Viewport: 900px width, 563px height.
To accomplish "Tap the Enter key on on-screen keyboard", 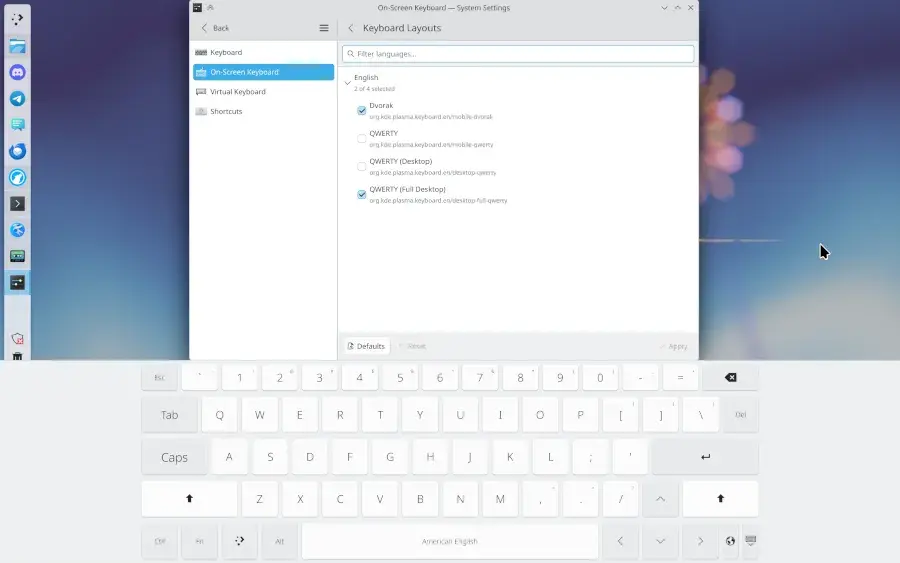I will click(705, 457).
